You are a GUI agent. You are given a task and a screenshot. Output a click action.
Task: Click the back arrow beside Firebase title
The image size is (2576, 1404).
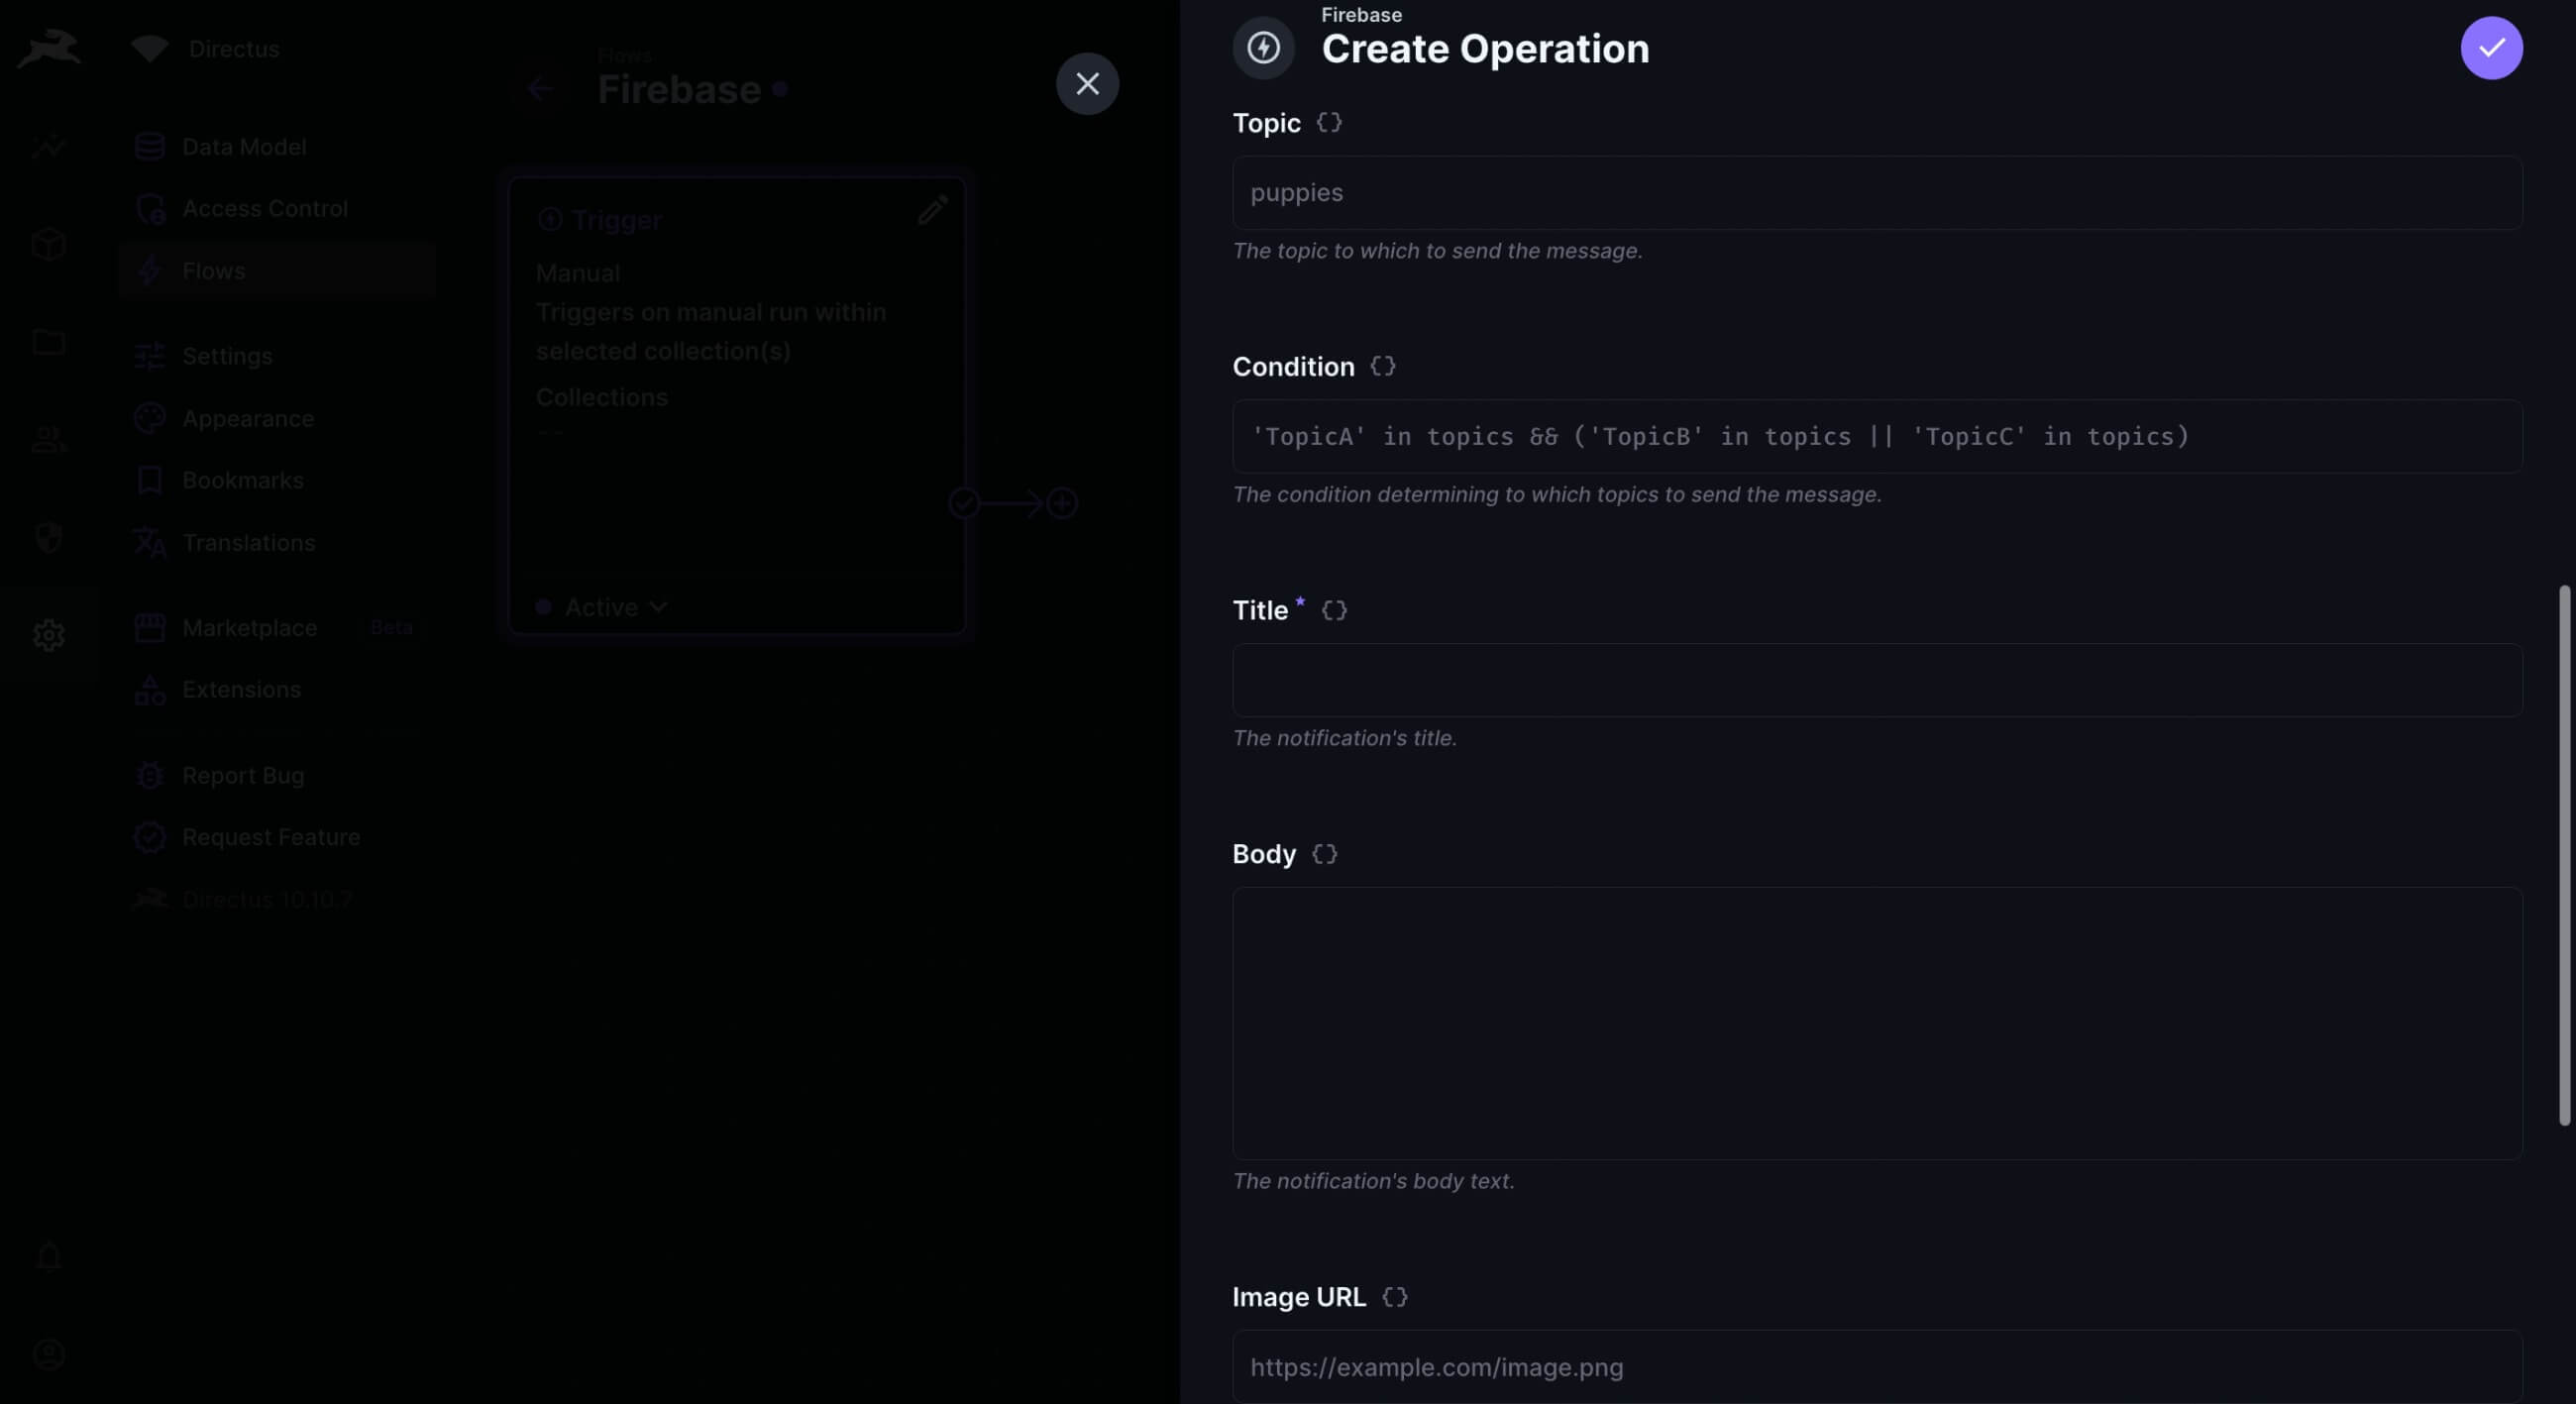click(540, 89)
